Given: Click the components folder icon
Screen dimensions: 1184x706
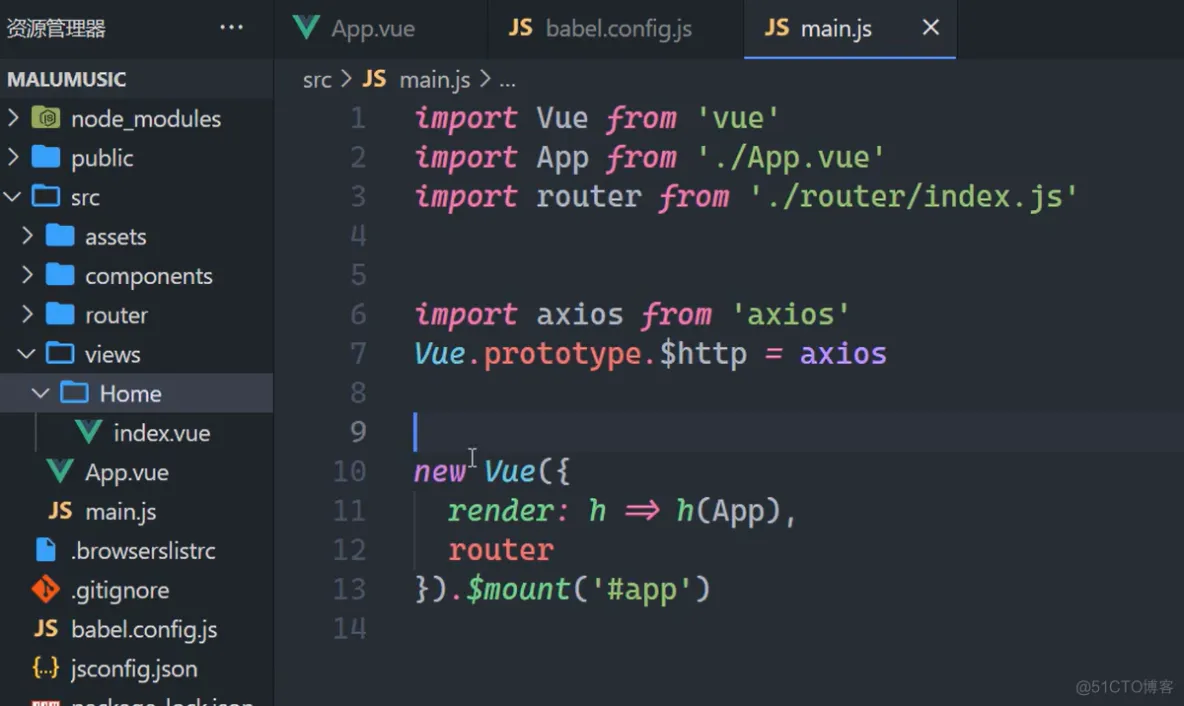Looking at the screenshot, I should point(60,275).
